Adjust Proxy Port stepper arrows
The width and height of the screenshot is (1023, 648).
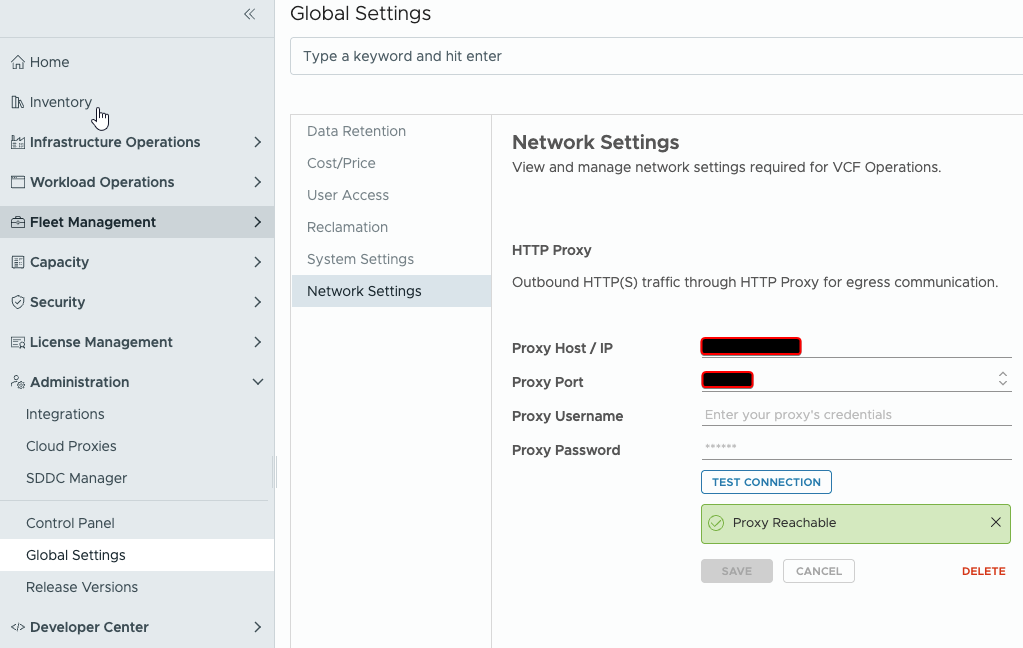(x=1003, y=378)
